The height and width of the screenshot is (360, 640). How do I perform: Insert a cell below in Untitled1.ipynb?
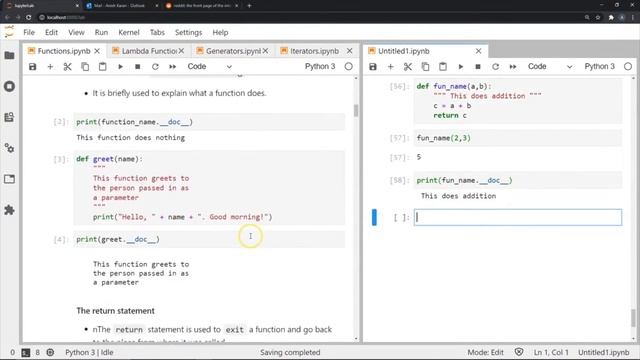[391, 67]
